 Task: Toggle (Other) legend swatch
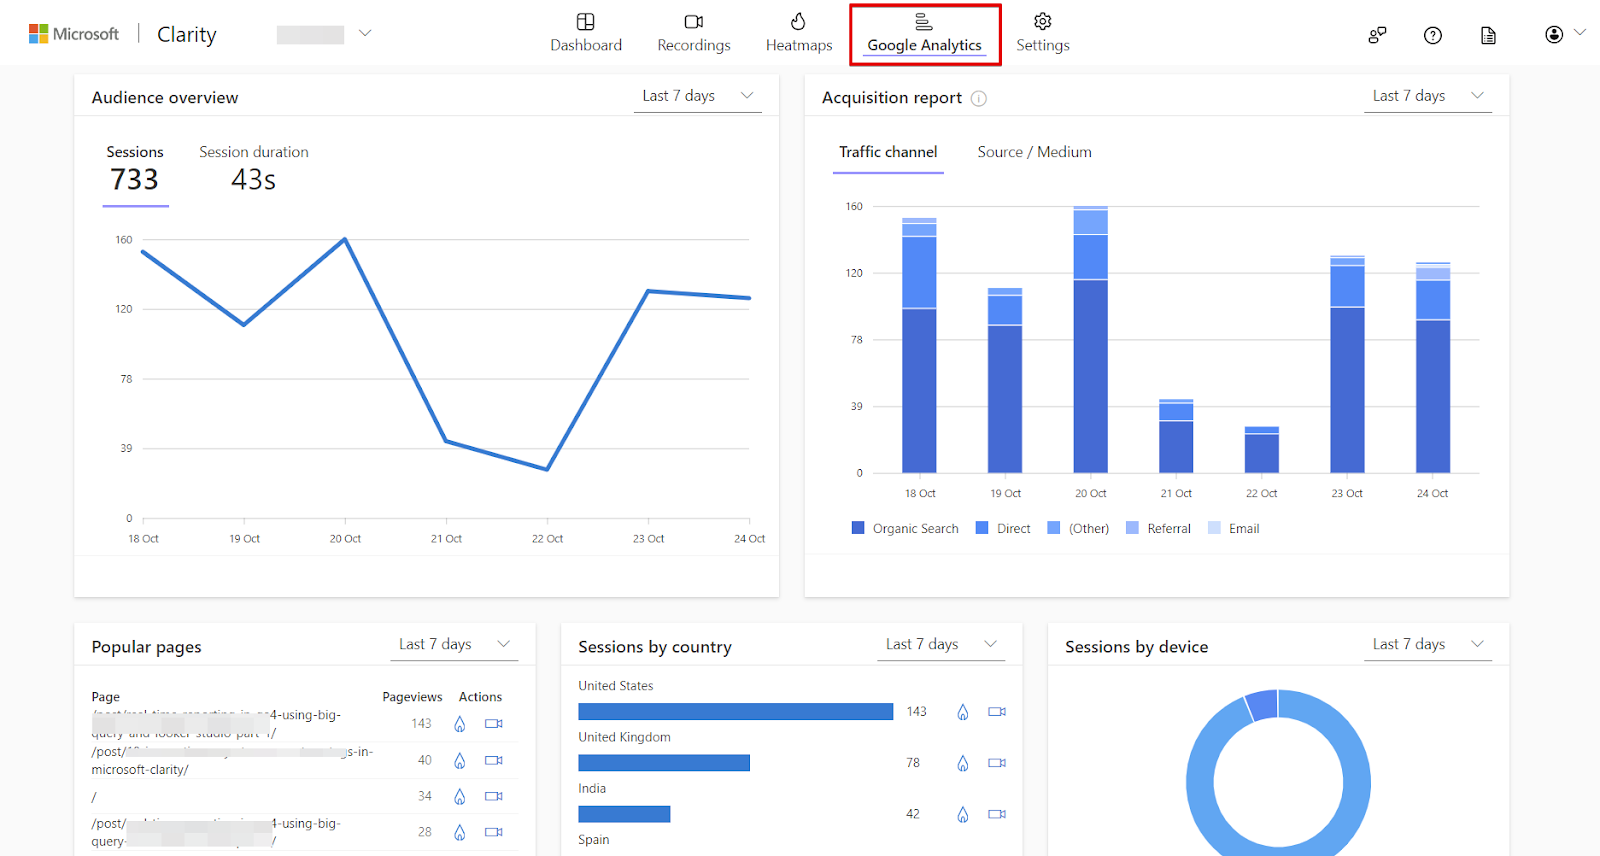[1054, 528]
